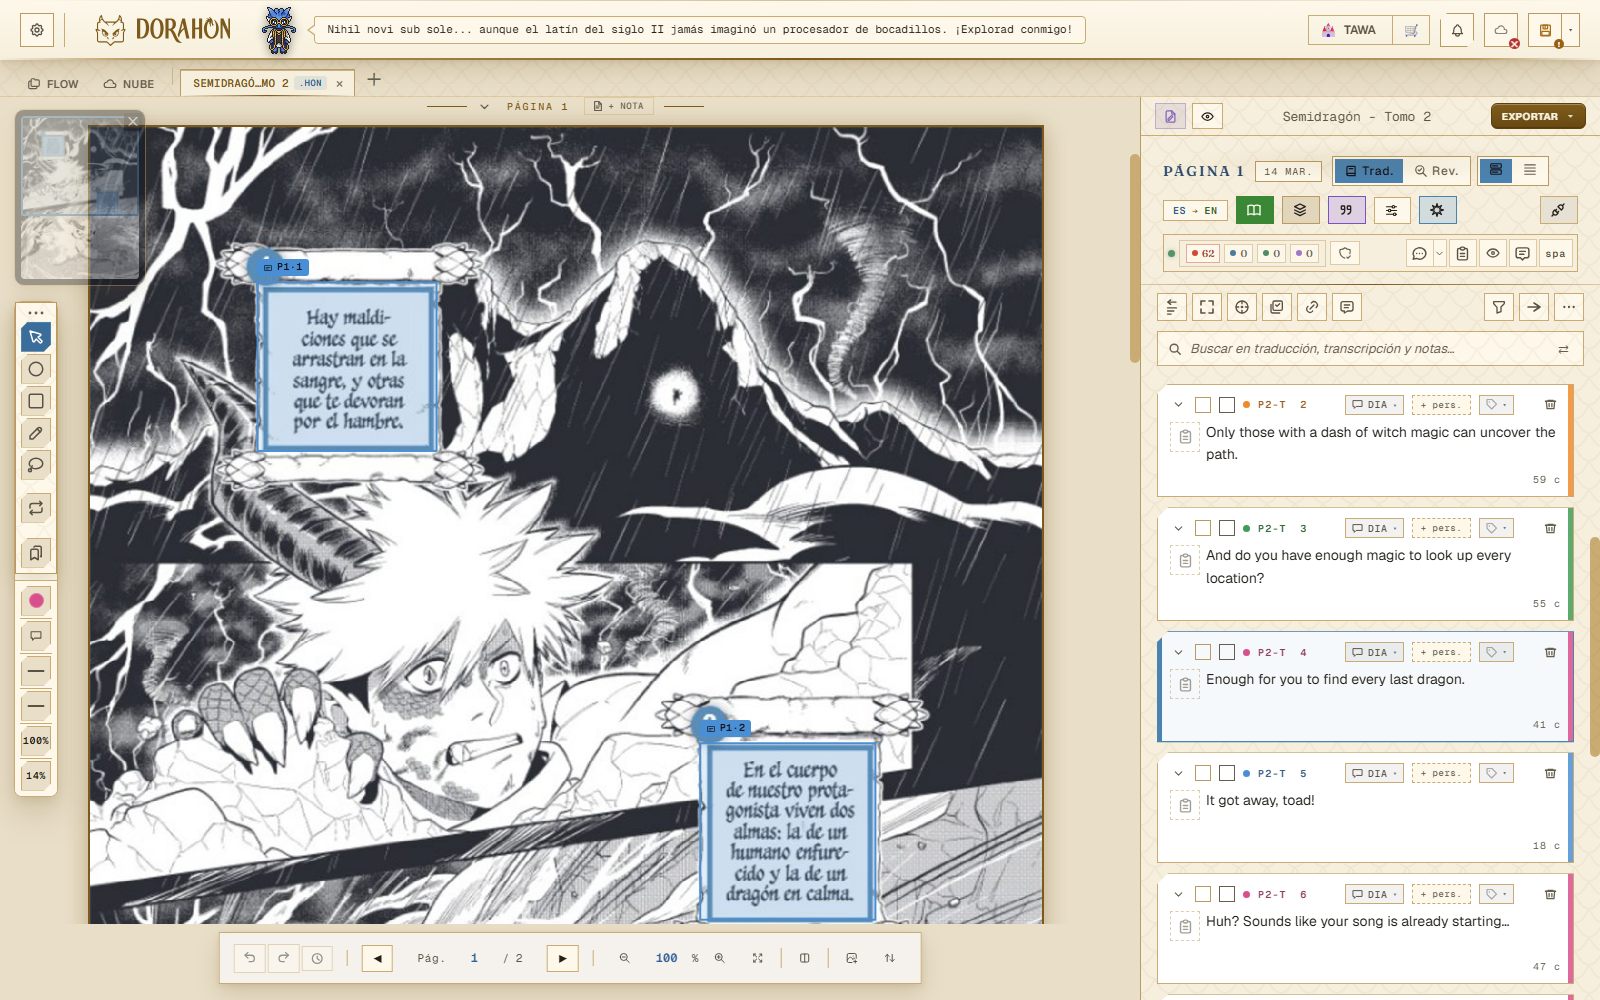Click the ES → EN language button
This screenshot has height=1000, width=1600.
coord(1195,210)
